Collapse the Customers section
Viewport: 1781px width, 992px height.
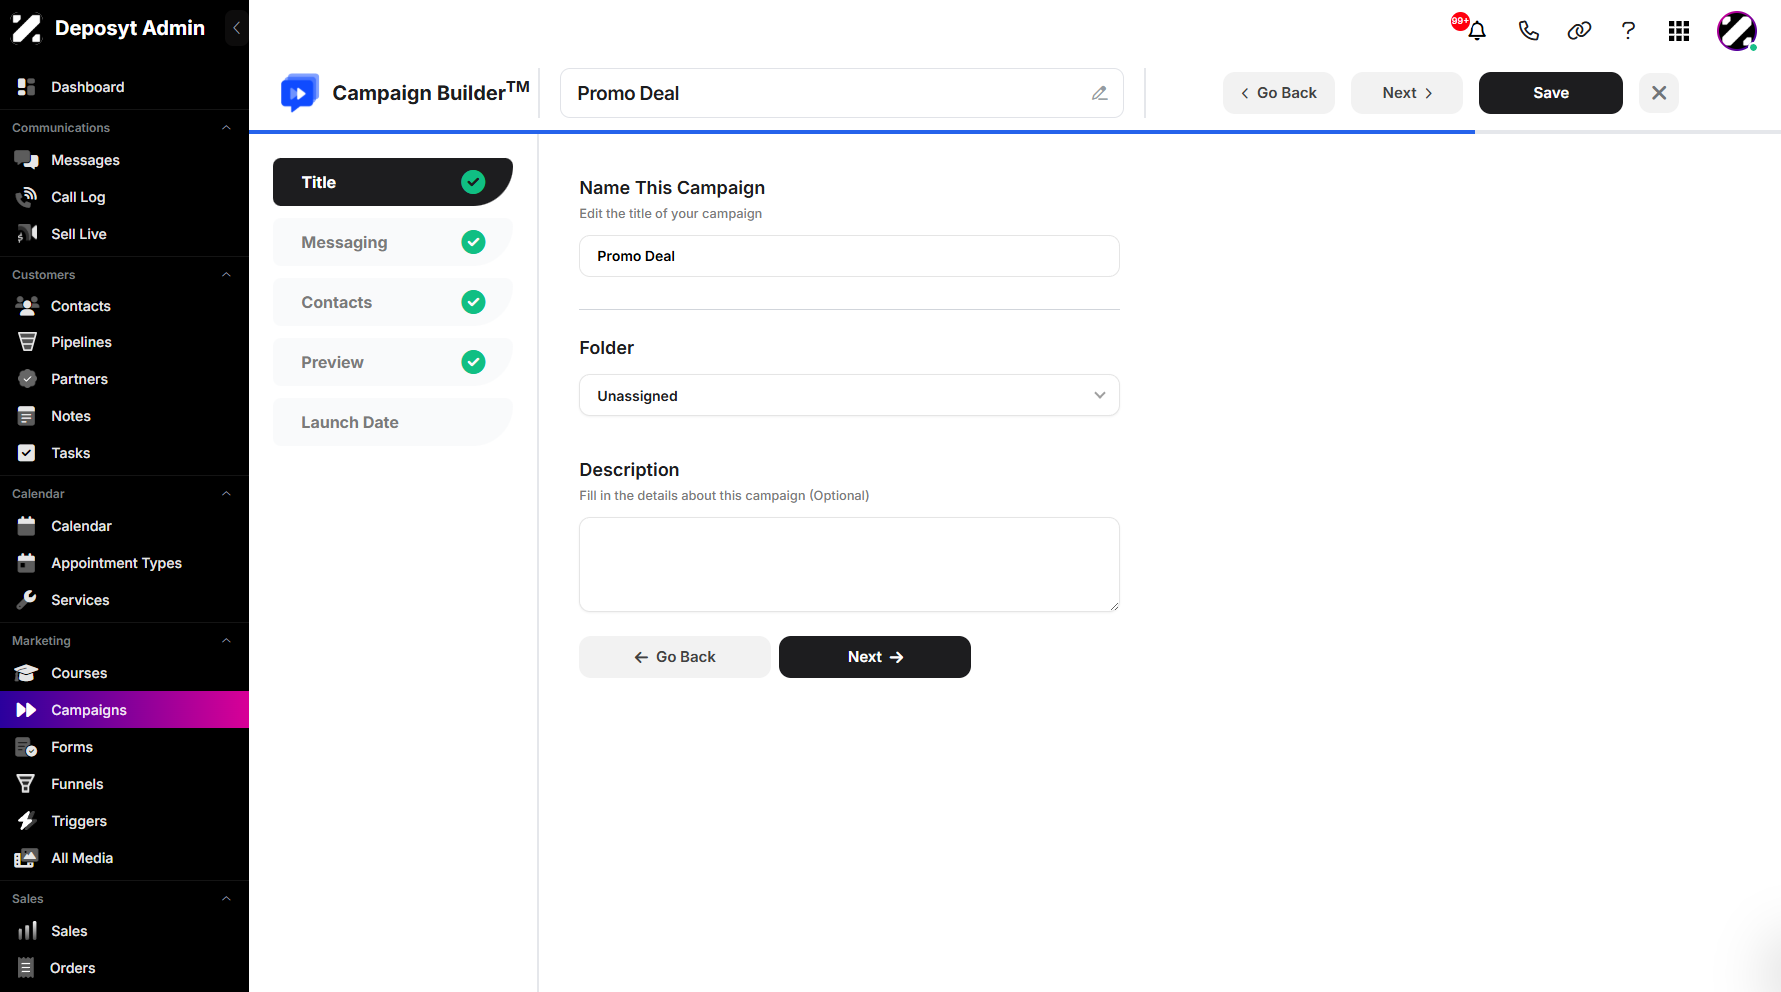(226, 275)
